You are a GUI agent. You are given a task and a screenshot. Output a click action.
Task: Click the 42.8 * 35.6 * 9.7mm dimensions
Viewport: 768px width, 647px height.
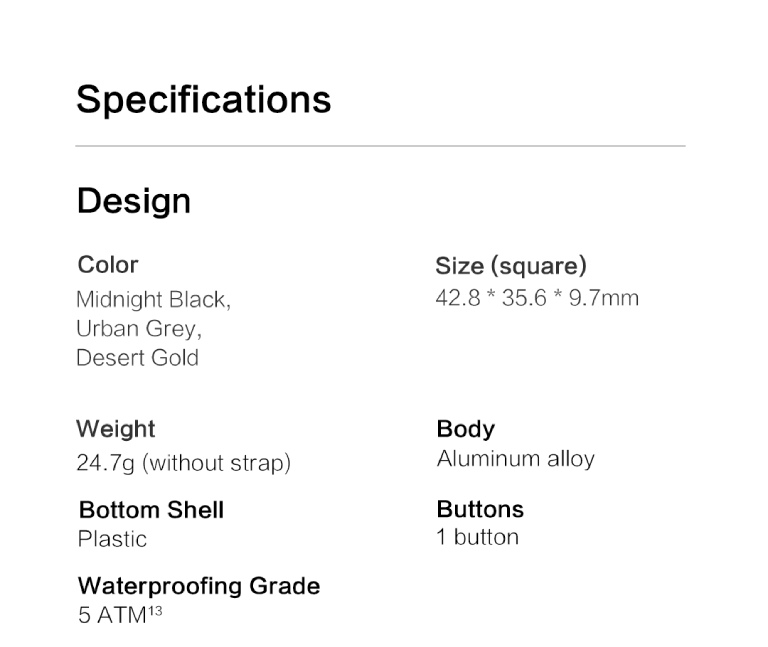click(x=537, y=298)
